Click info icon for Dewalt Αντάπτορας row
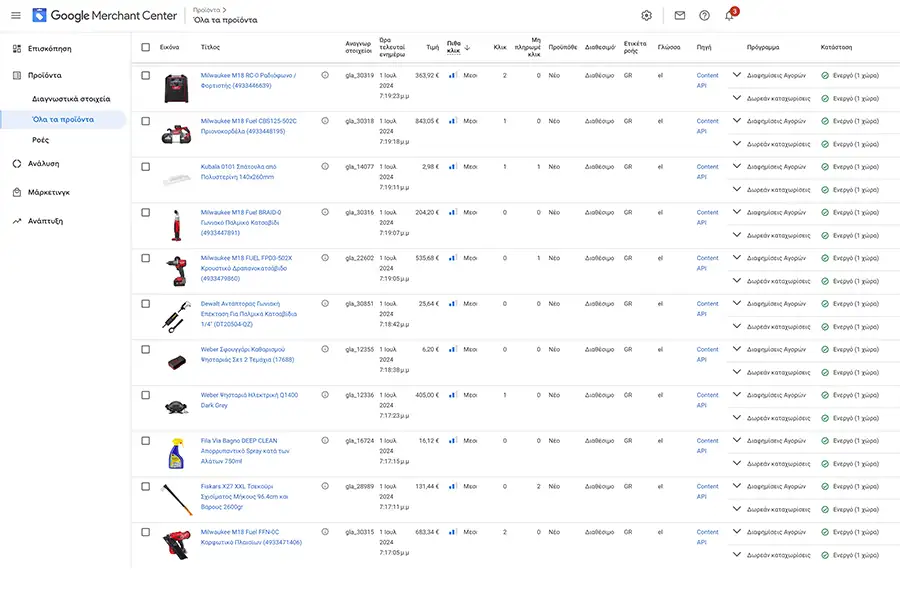Screen dimensions: 900x600 tap(325, 304)
